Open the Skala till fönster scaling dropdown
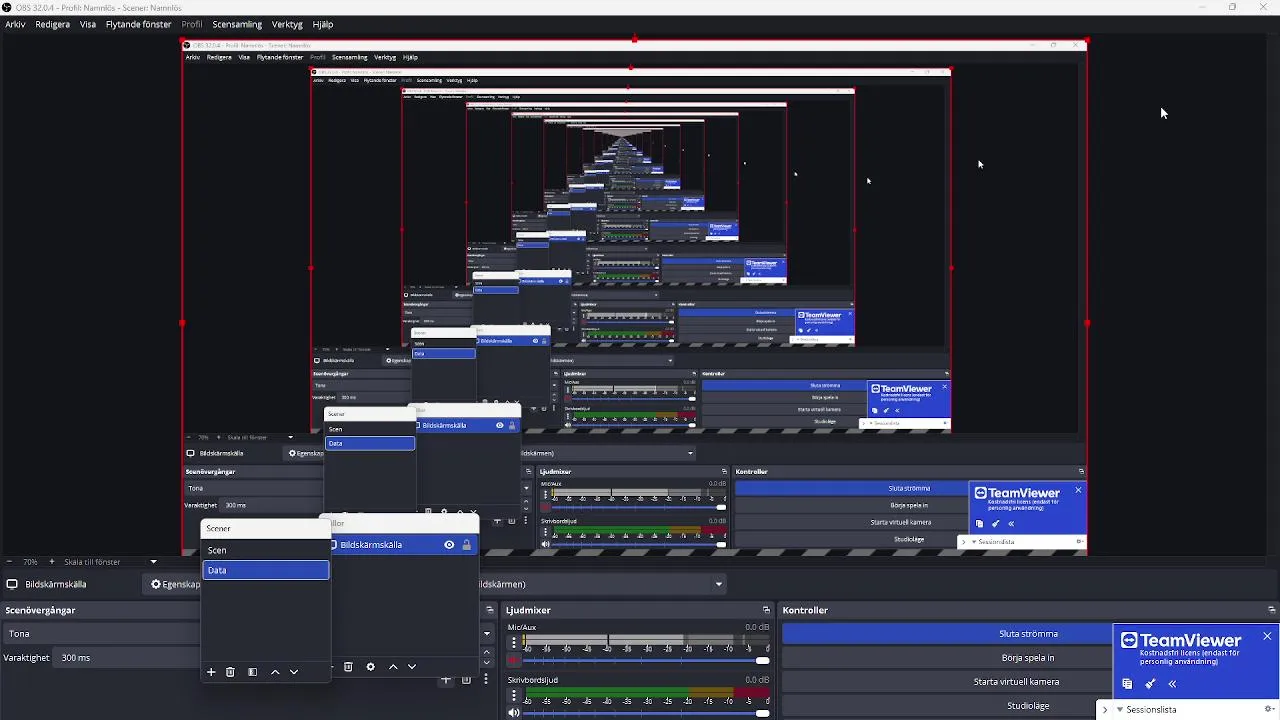This screenshot has width=1280, height=720. pos(110,562)
